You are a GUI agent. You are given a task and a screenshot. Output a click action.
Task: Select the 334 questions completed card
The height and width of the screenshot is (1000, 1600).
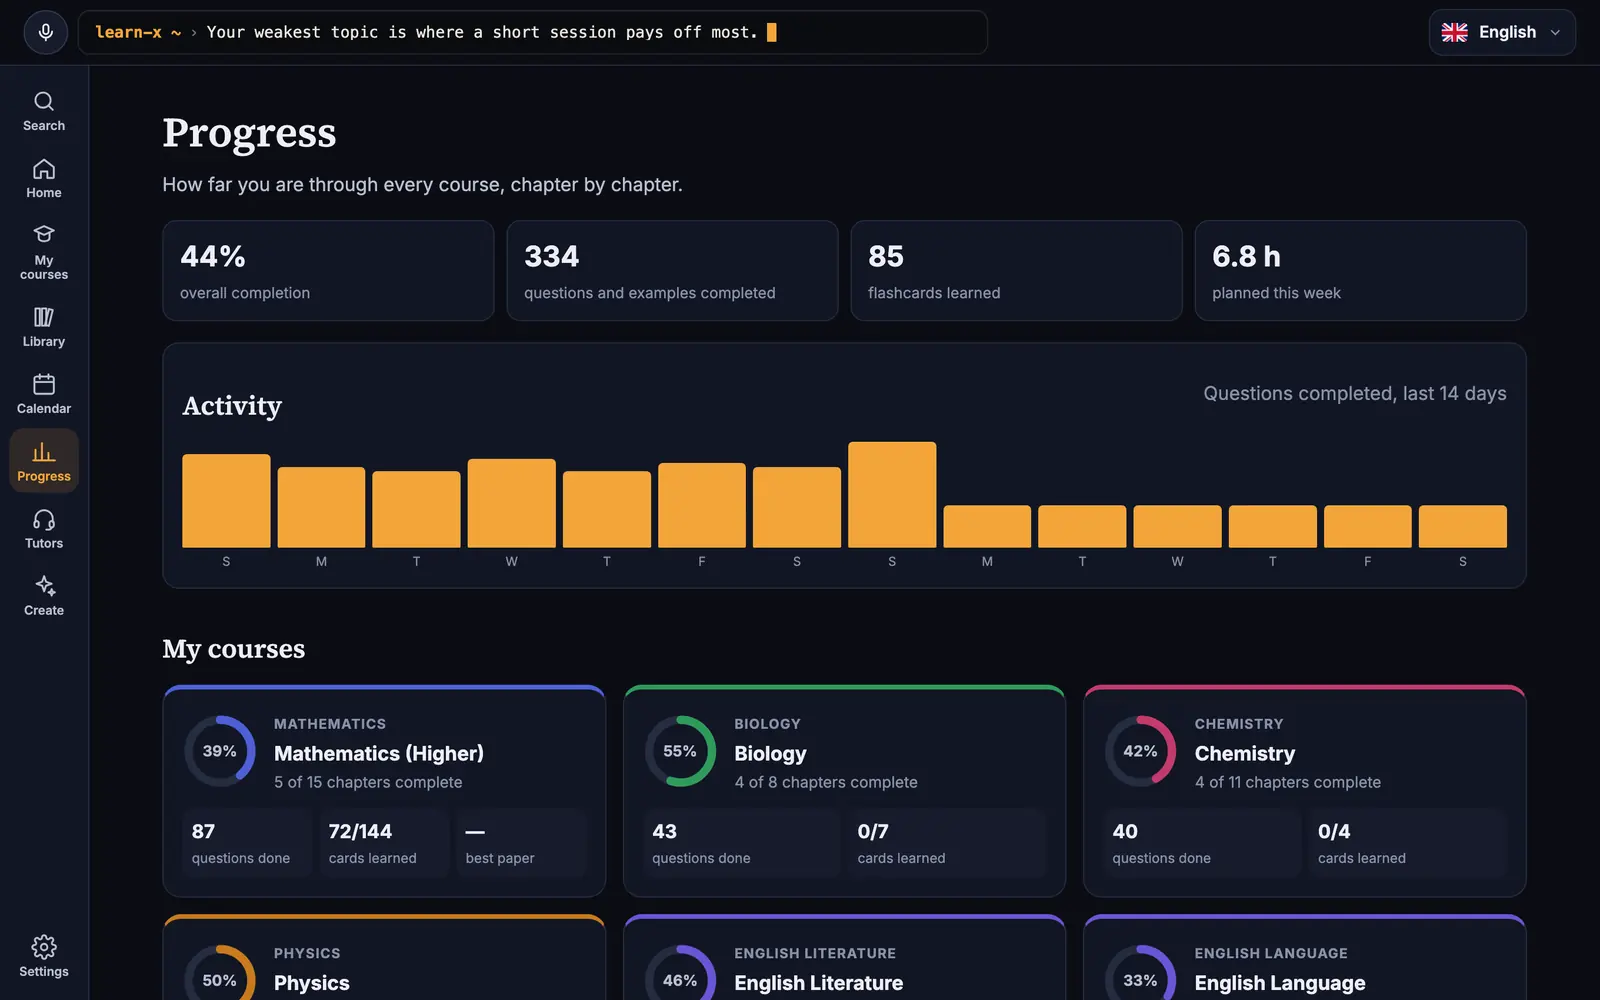pyautogui.click(x=672, y=271)
